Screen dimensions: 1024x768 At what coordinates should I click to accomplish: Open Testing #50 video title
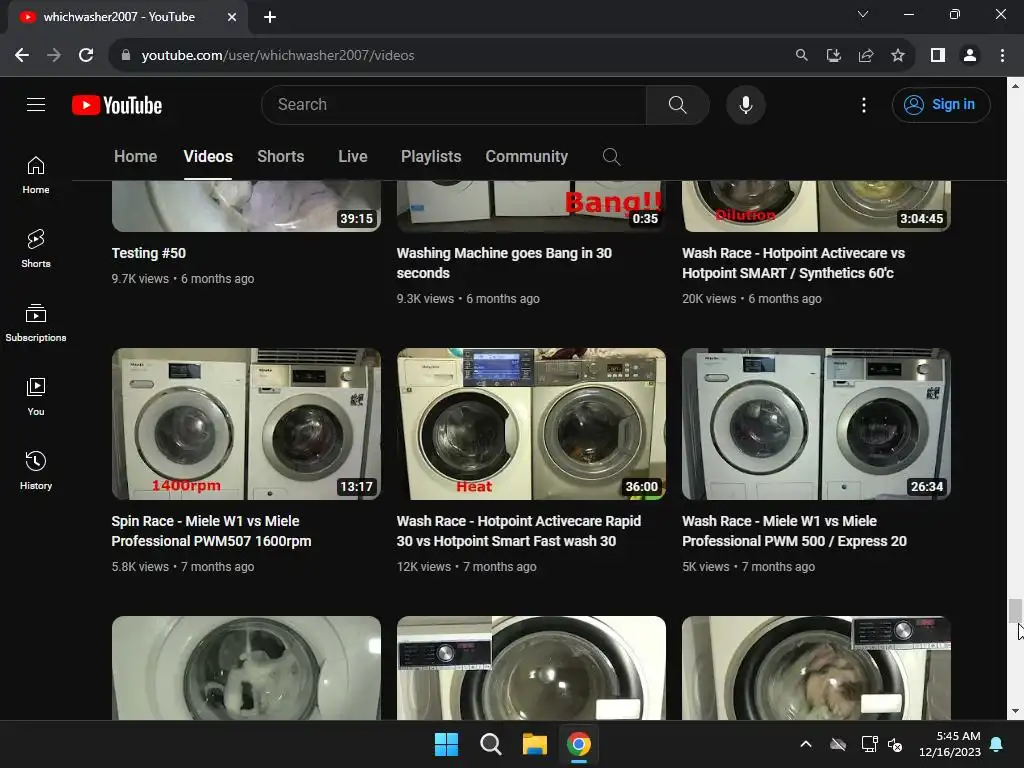[149, 253]
